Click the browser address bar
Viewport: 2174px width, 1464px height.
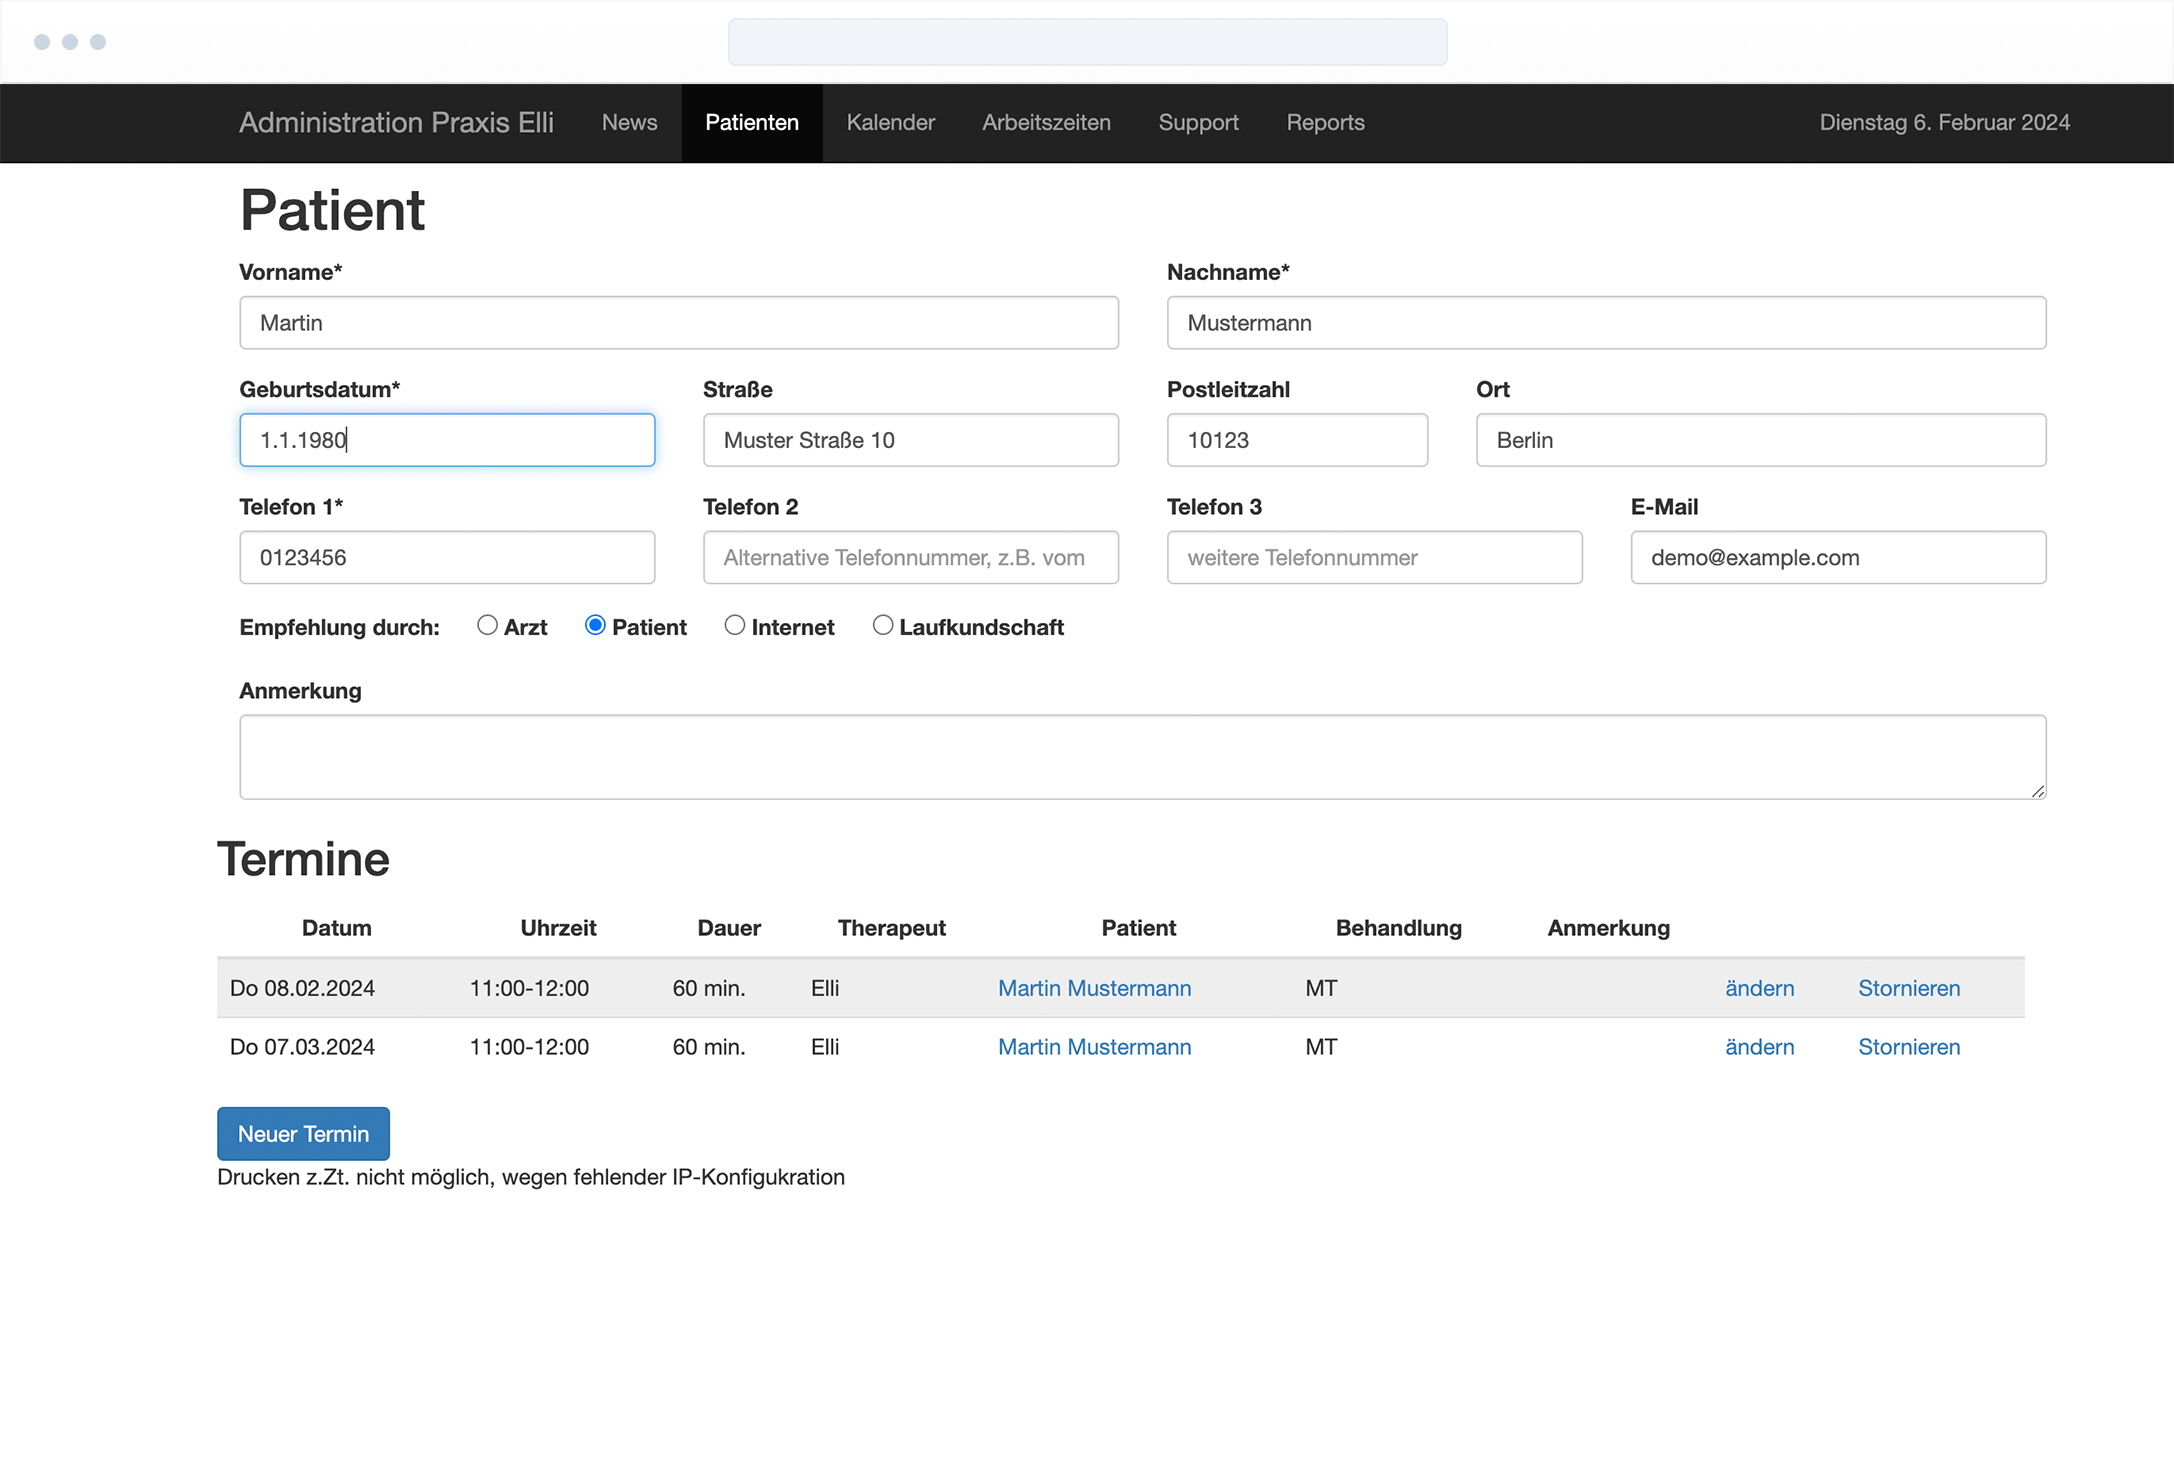1087,42
